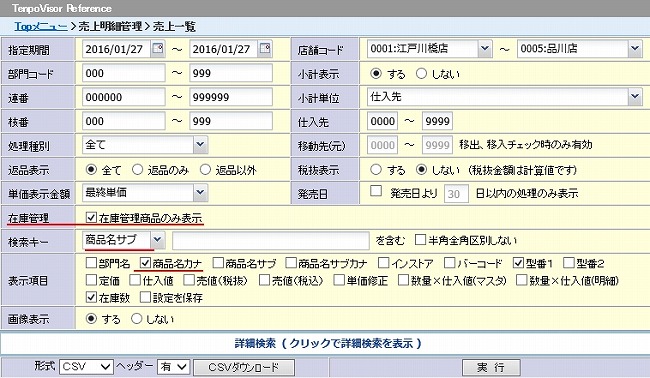Open calendar icon for start date
Image resolution: width=650 pixels, height=378 pixels.
(x=158, y=48)
